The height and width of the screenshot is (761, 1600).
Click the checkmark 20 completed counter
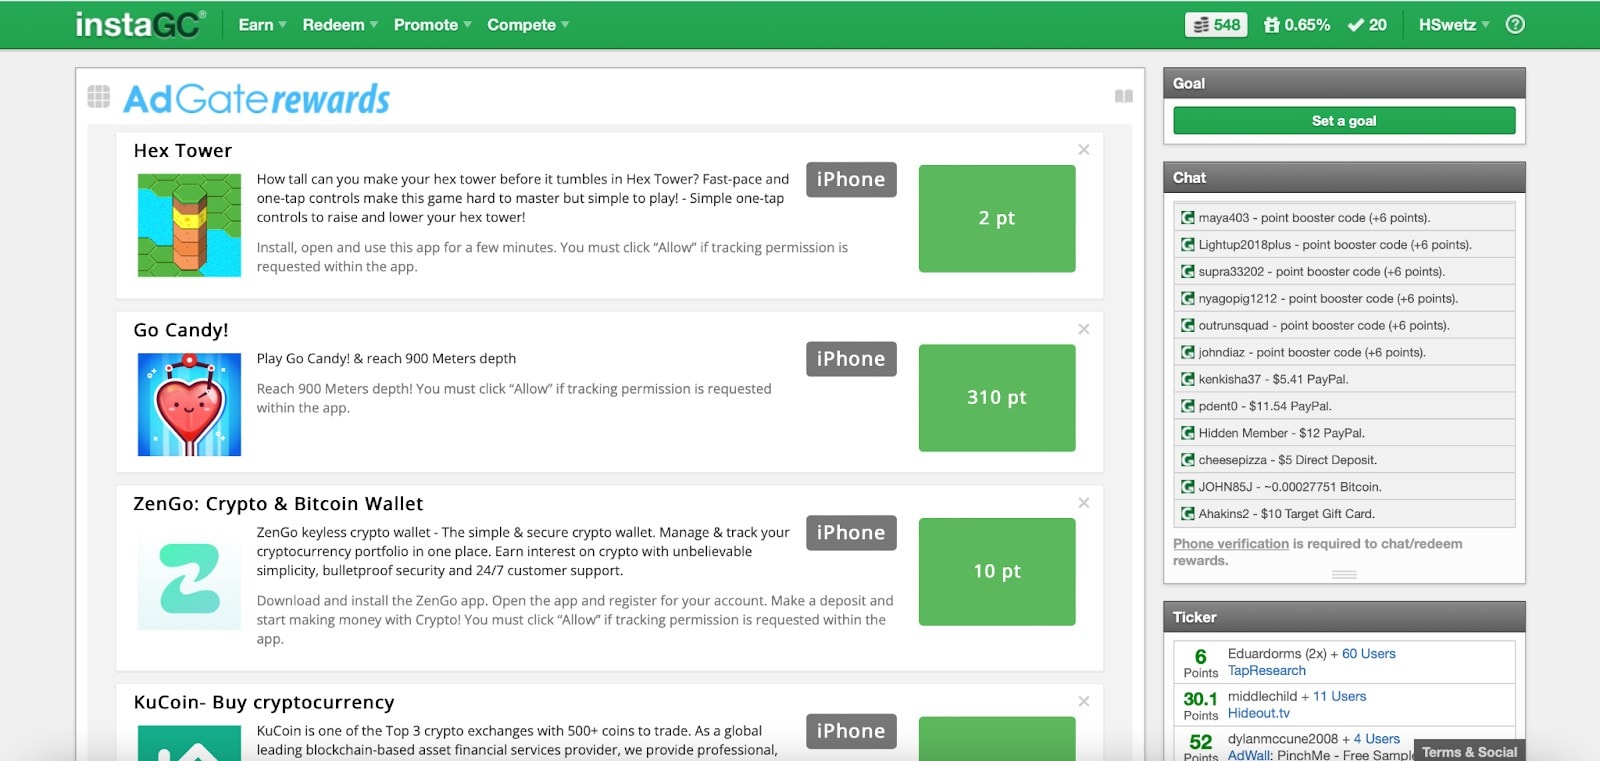point(1367,25)
